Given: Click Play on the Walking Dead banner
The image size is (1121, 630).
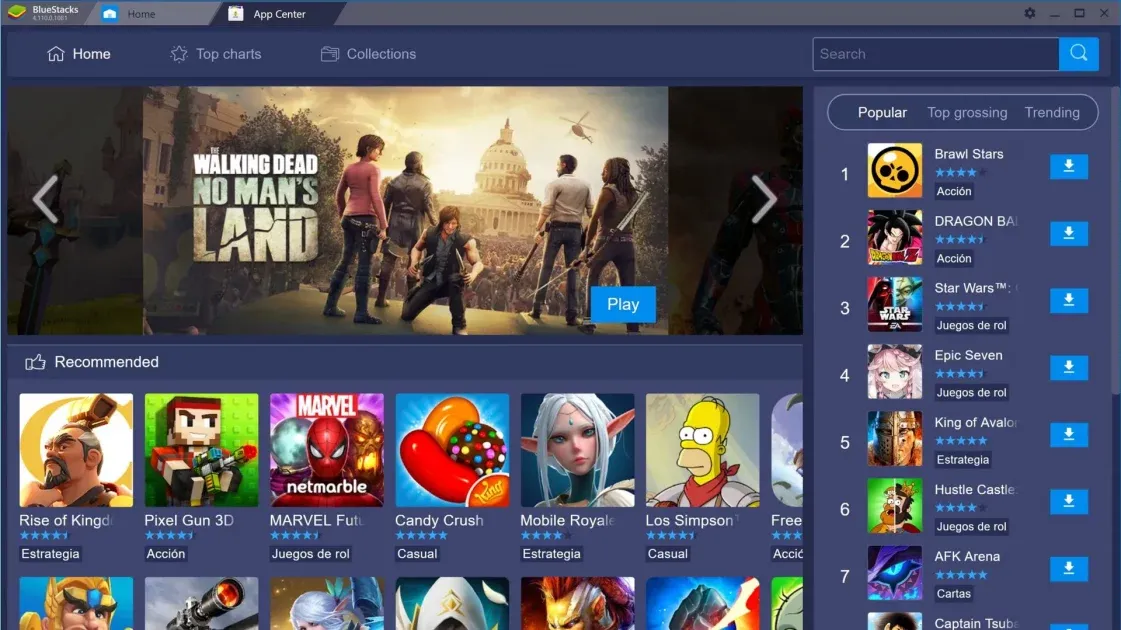Looking at the screenshot, I should 623,304.
